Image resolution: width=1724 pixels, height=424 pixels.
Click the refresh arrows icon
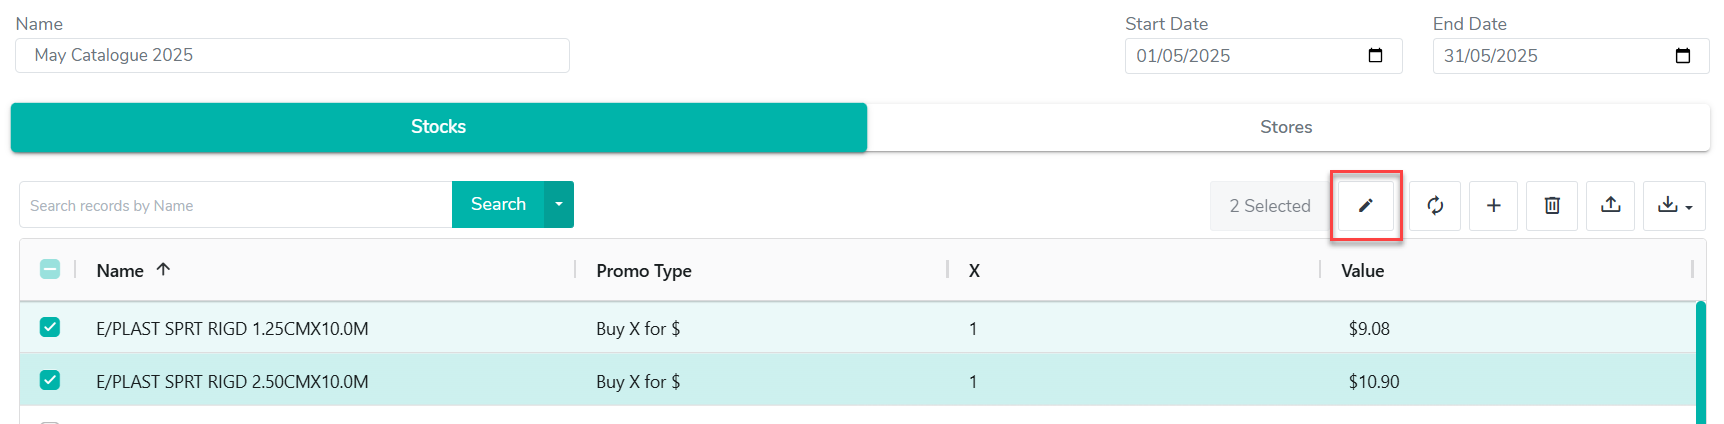pyautogui.click(x=1435, y=205)
